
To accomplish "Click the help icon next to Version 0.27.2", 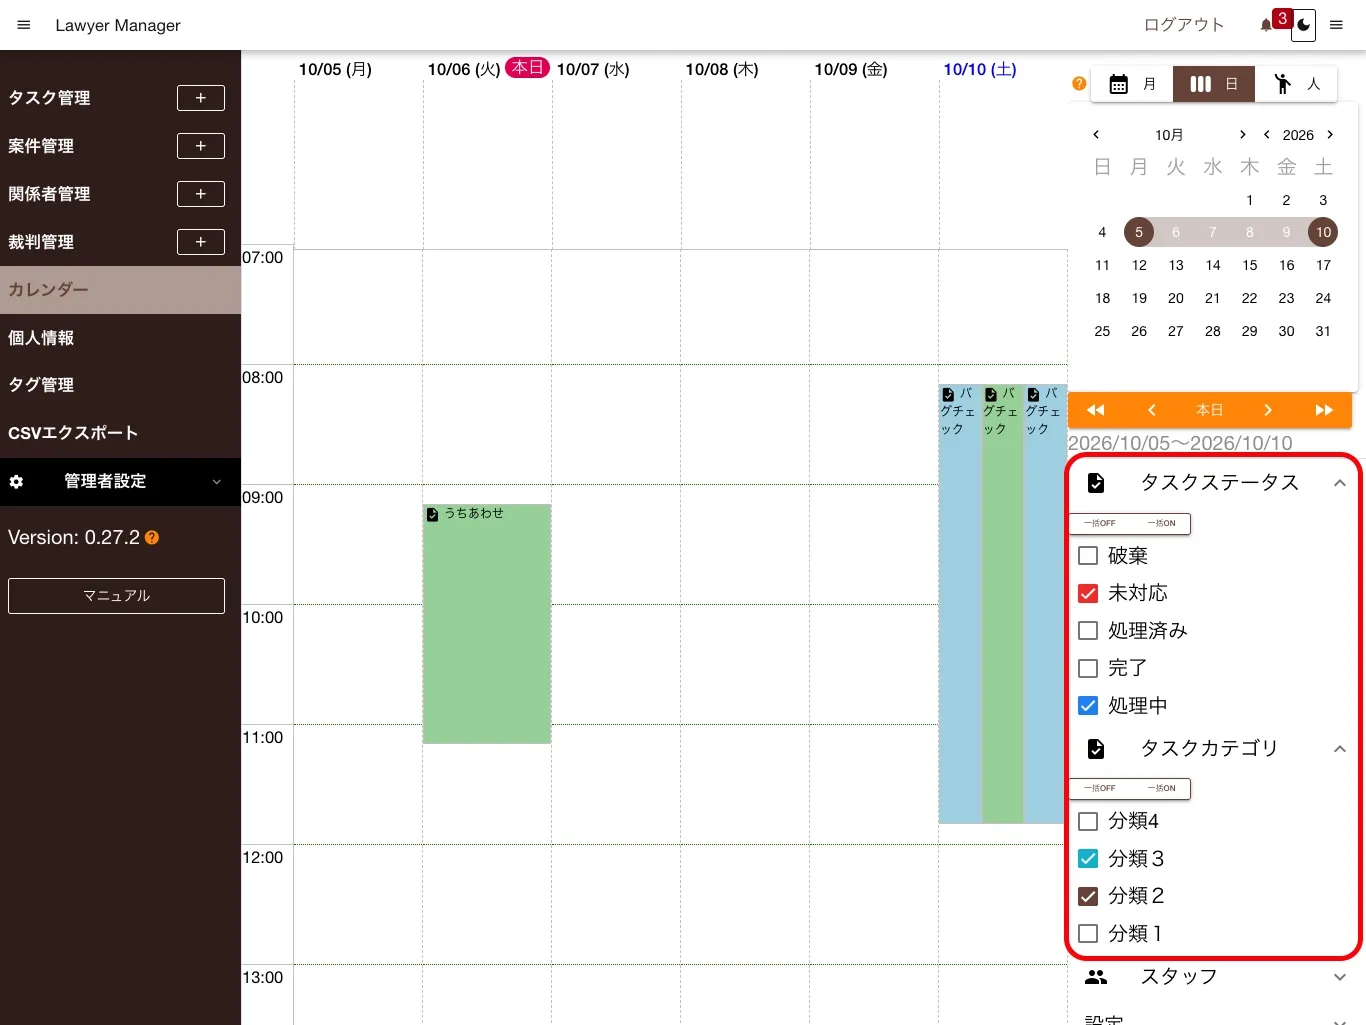I will 152,538.
